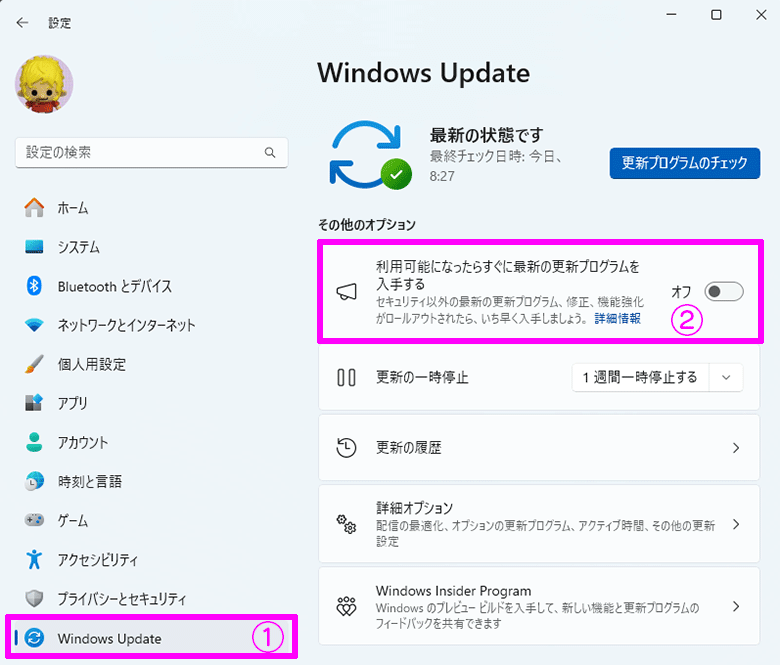This screenshot has height=665, width=780.
Task: Open the アプリ icon in sidebar
Action: [34, 403]
